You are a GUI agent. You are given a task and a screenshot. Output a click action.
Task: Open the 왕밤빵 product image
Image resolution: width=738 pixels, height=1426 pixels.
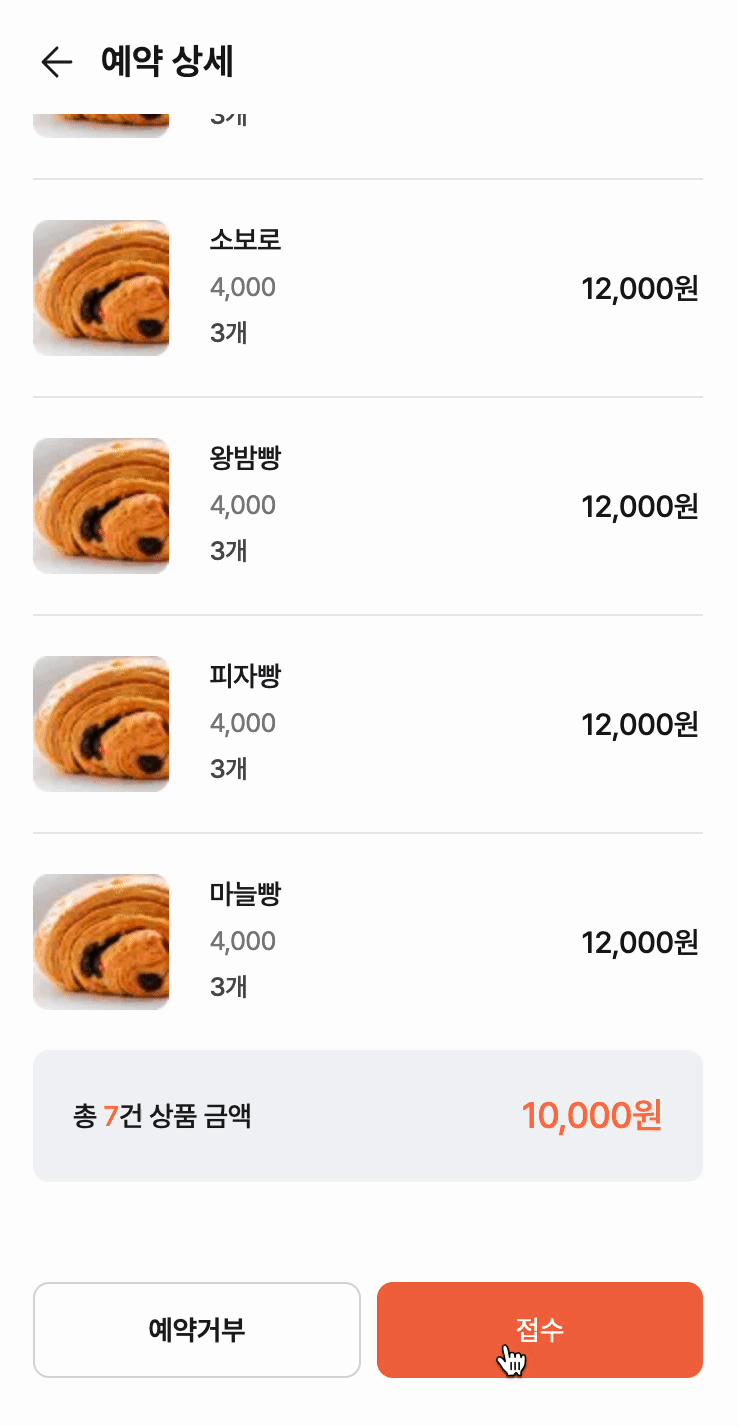click(x=101, y=506)
